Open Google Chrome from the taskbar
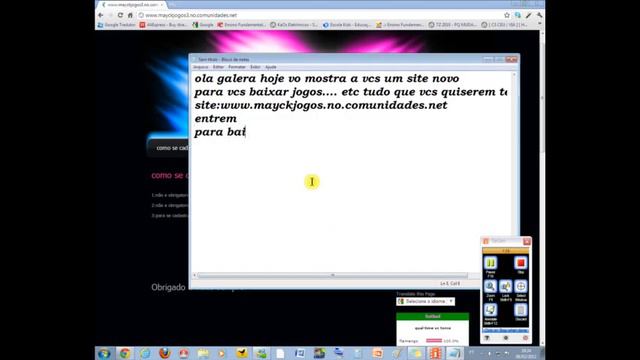 pos(125,353)
